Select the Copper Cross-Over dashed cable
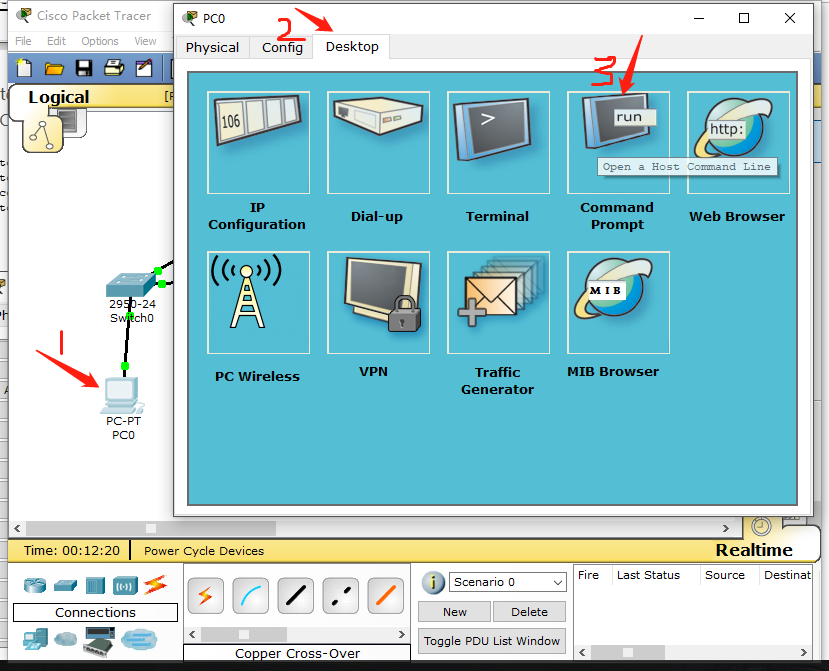 [x=340, y=596]
